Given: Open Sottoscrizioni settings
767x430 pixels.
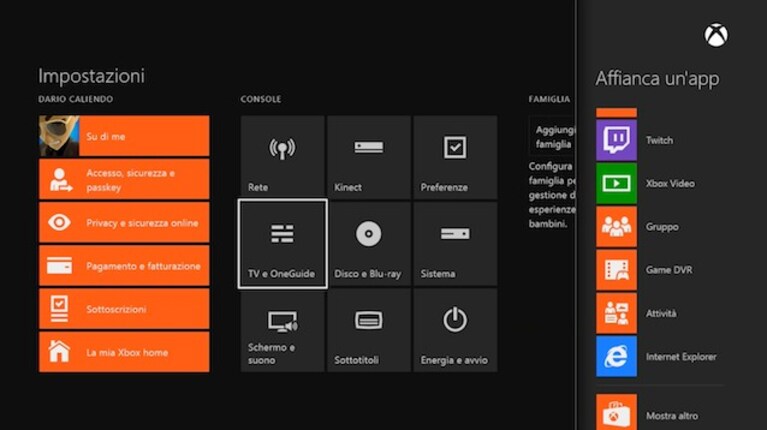Looking at the screenshot, I should [124, 309].
